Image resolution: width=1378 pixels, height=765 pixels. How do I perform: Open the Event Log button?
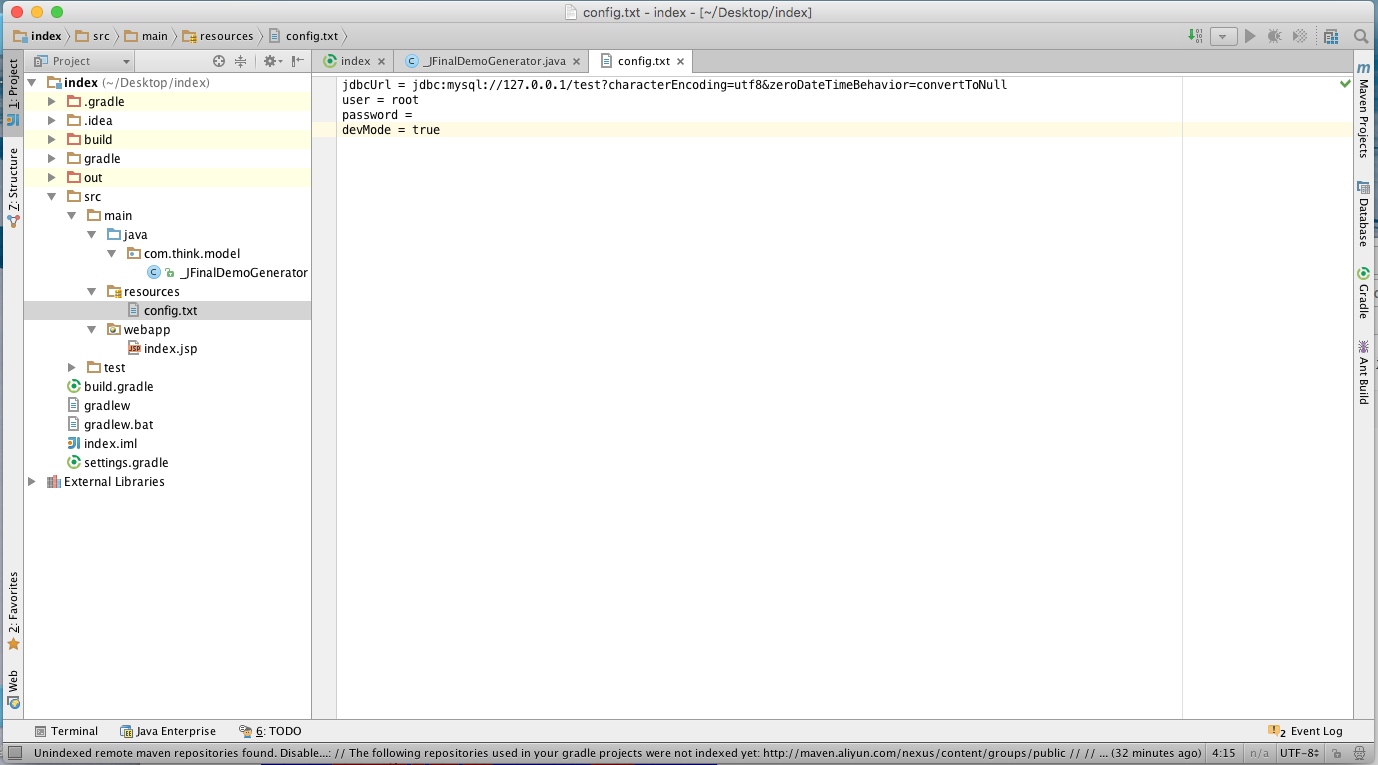[1306, 731]
